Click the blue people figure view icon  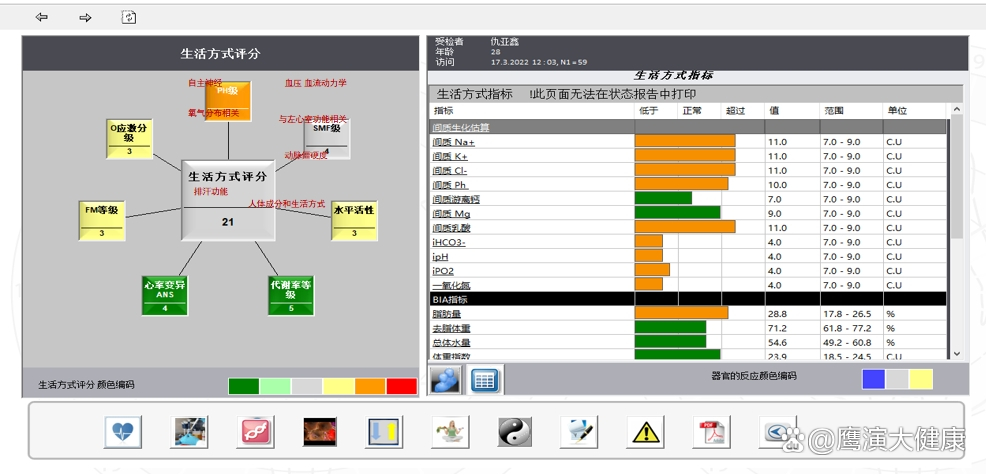pyautogui.click(x=445, y=380)
